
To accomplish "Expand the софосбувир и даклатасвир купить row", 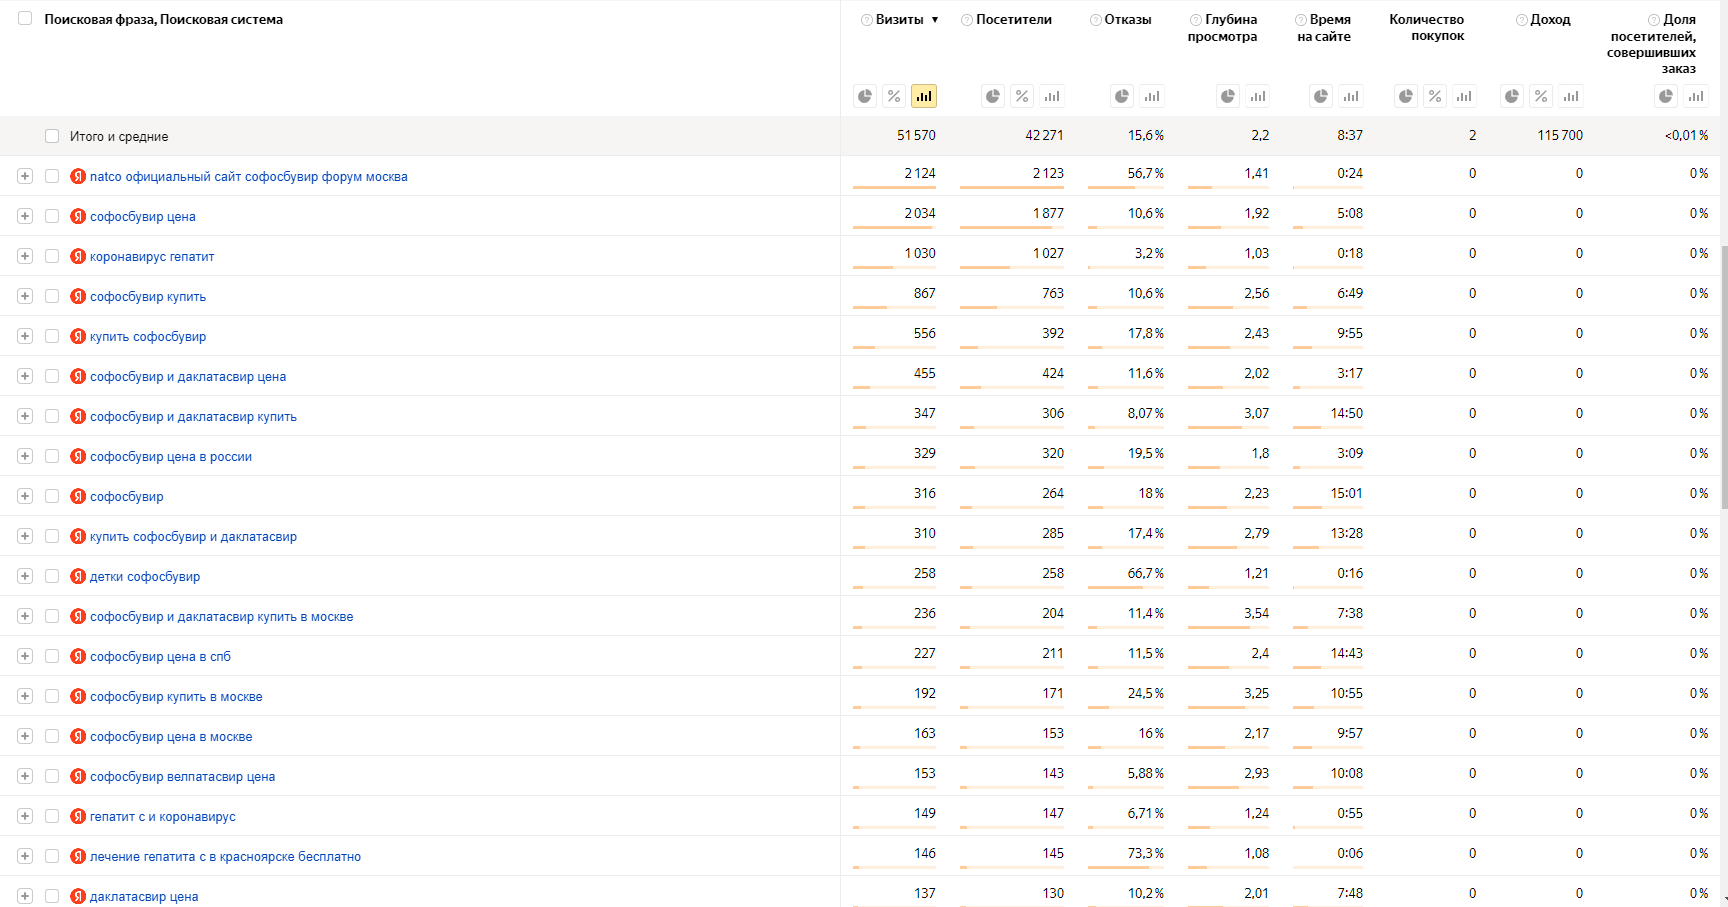I will pyautogui.click(x=25, y=416).
